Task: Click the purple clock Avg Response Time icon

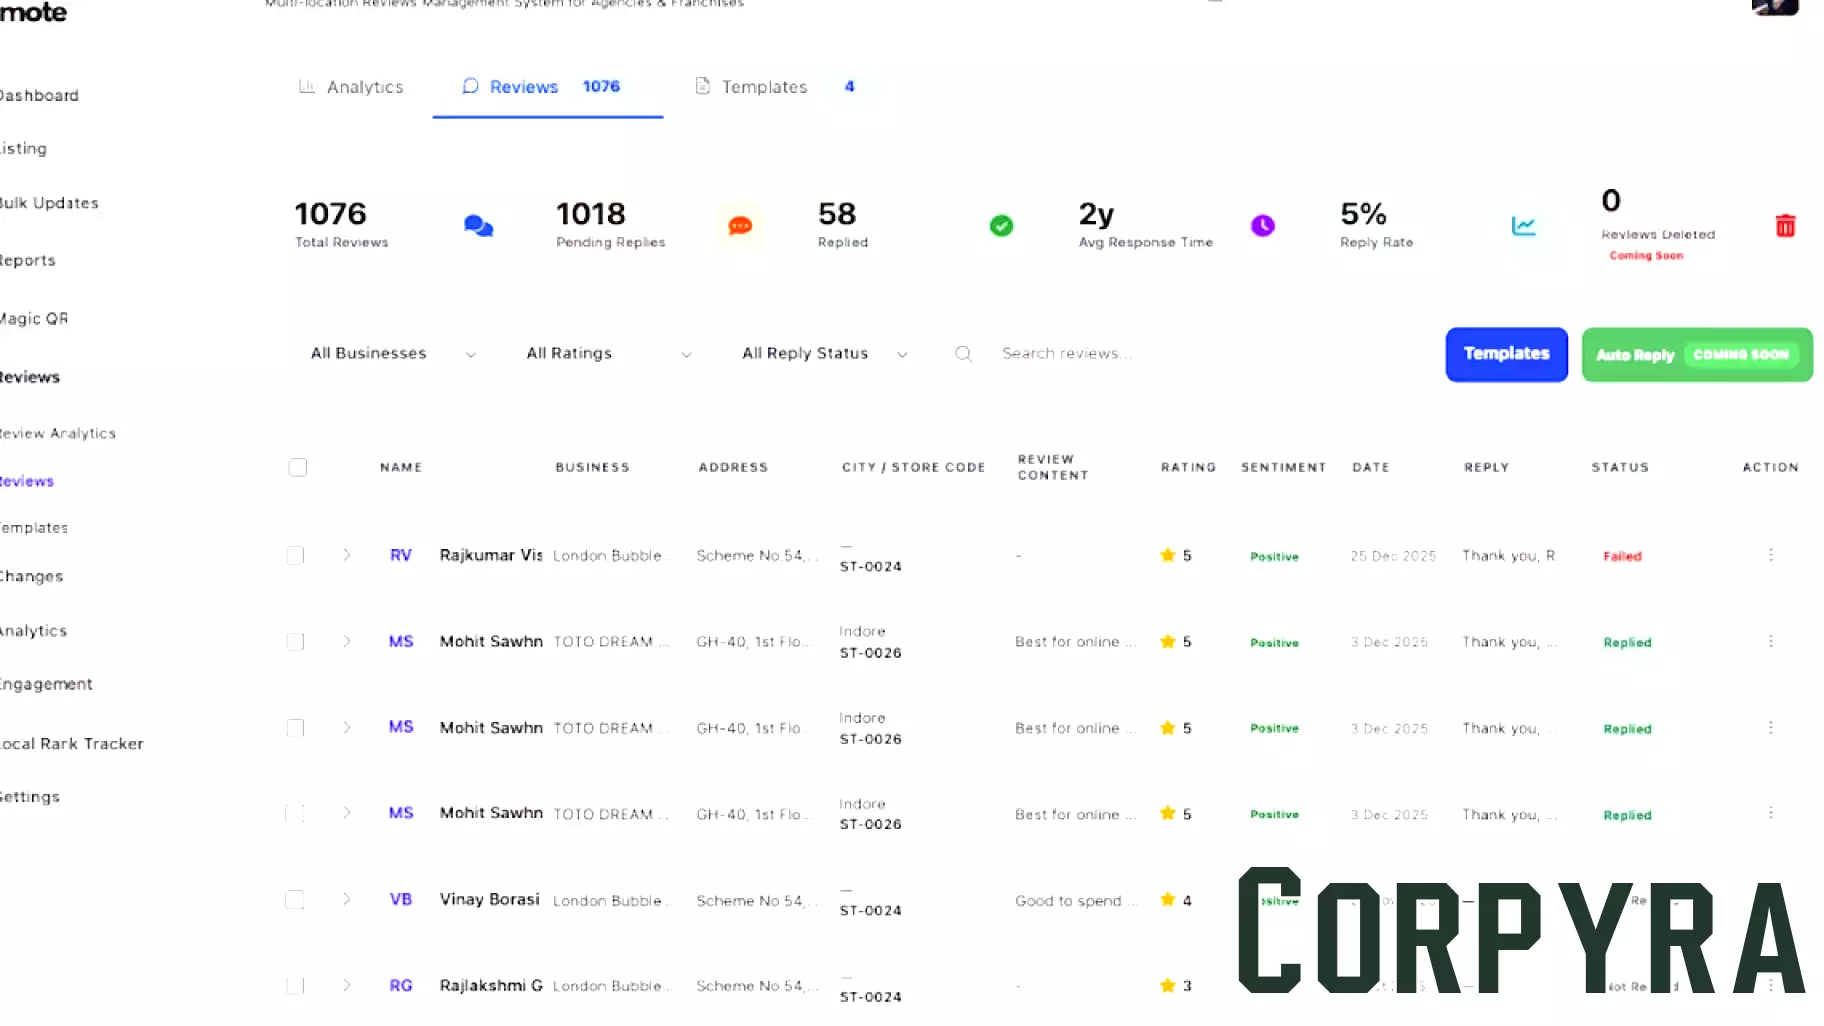Action: (1263, 226)
